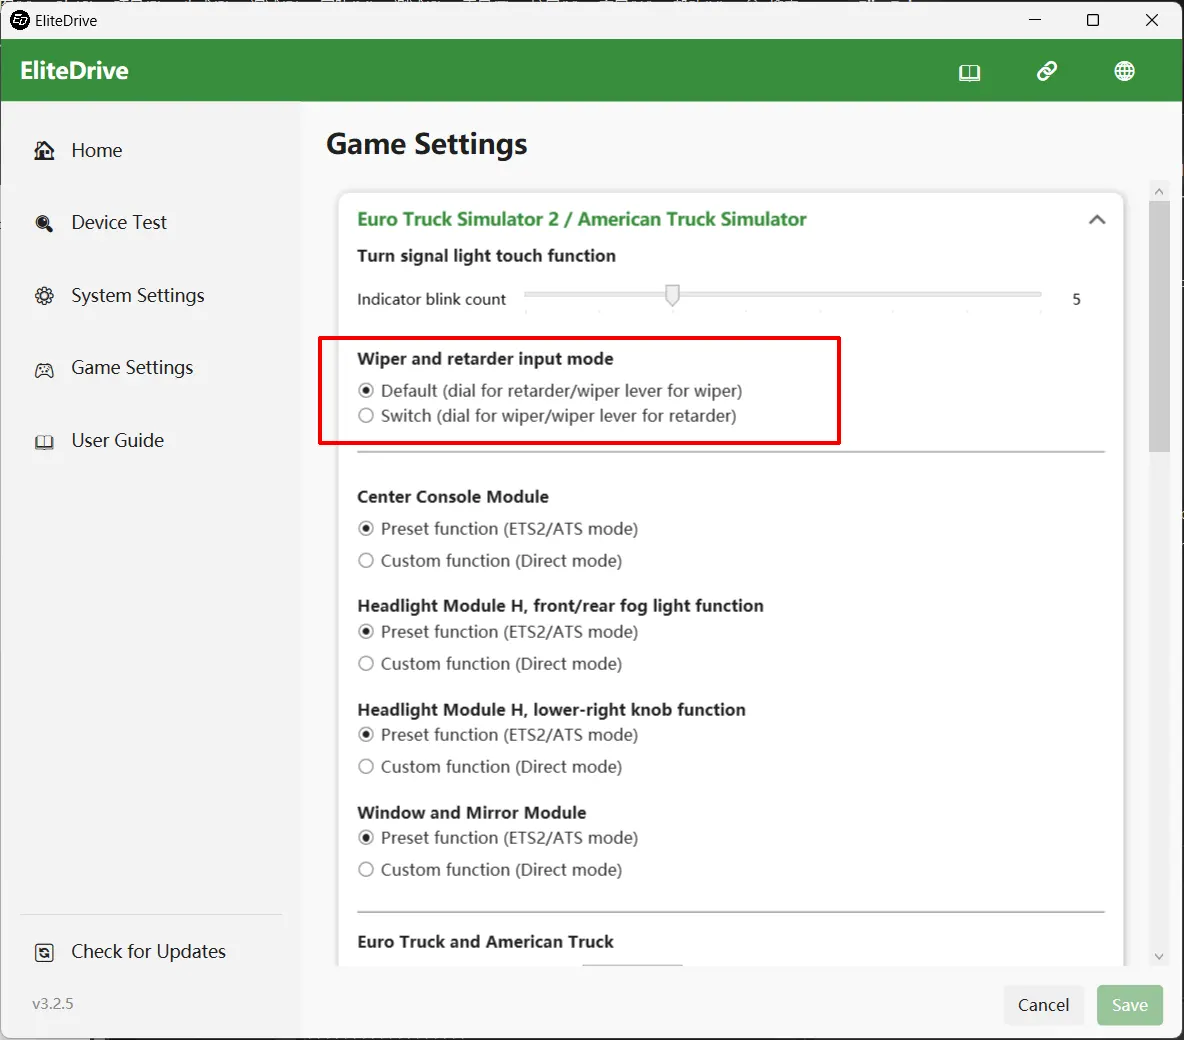Click Euro Truck Simulator 2 / American Truck Simulator heading
Image resolution: width=1184 pixels, height=1040 pixels.
point(581,219)
